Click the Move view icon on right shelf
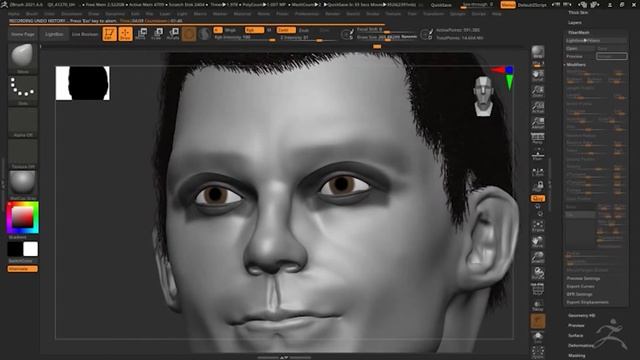This screenshot has height=360, width=640. tap(538, 241)
